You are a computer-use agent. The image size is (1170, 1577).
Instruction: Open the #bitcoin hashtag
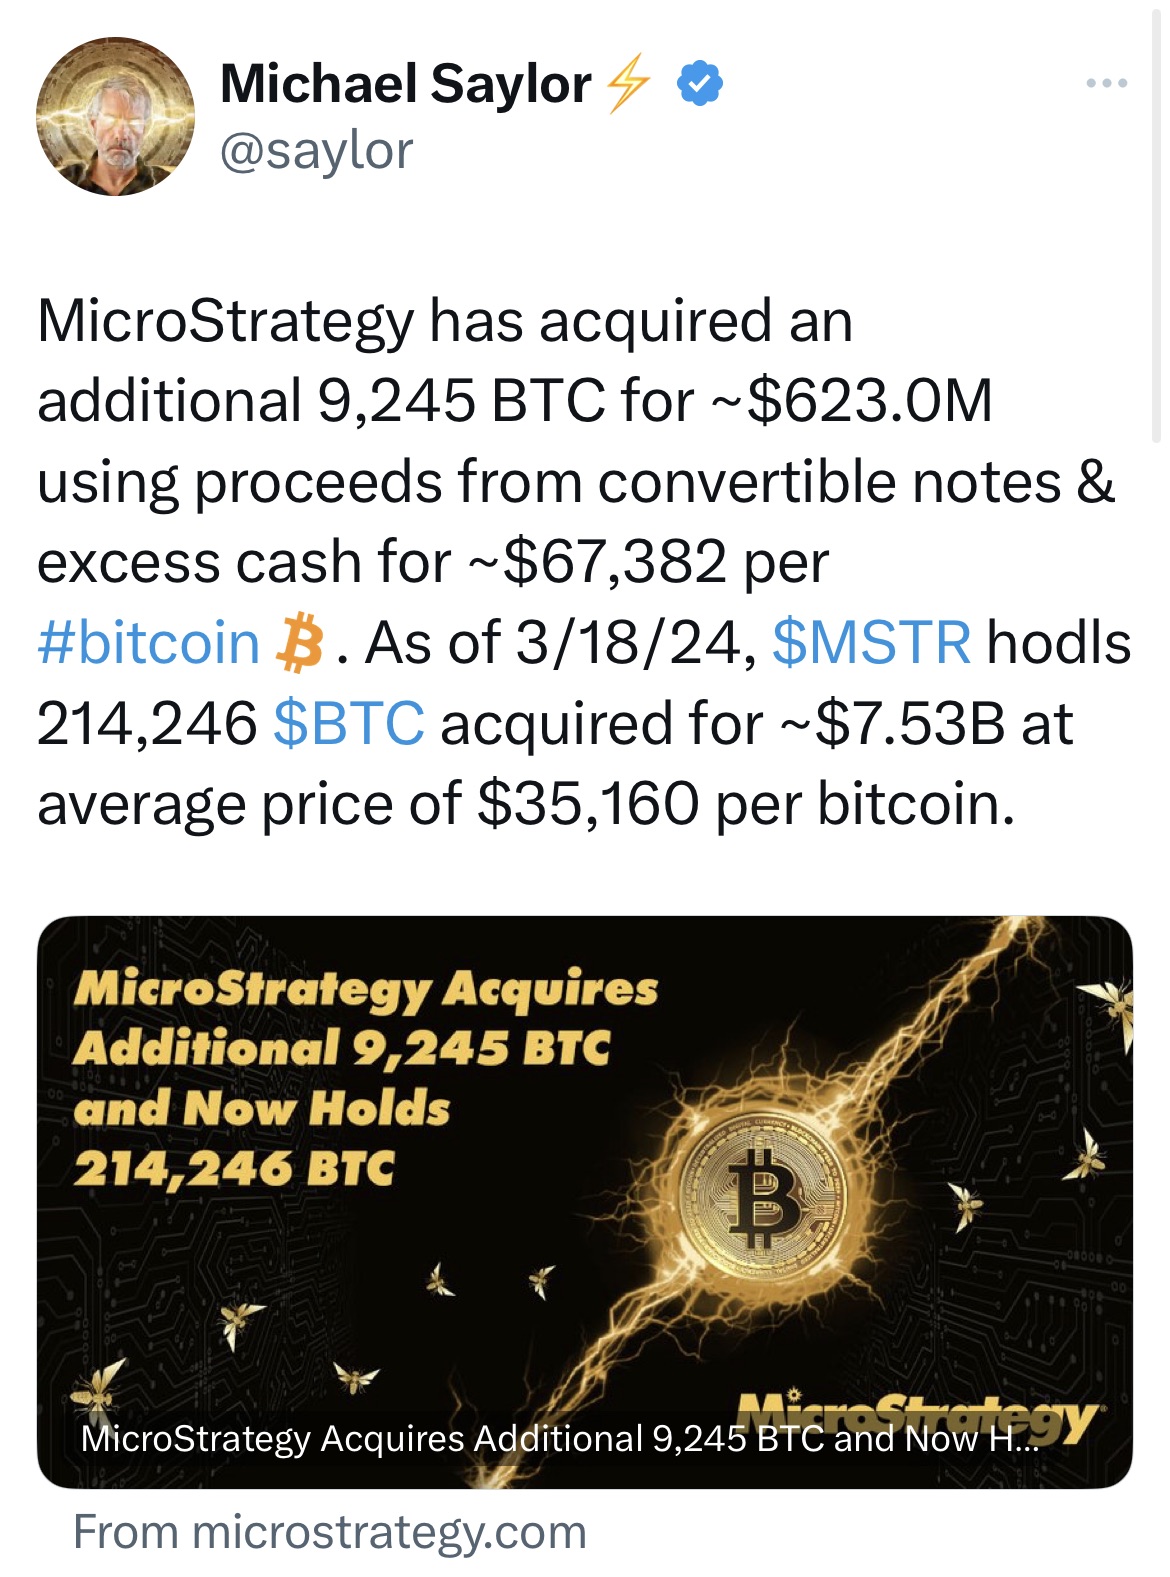tap(148, 643)
